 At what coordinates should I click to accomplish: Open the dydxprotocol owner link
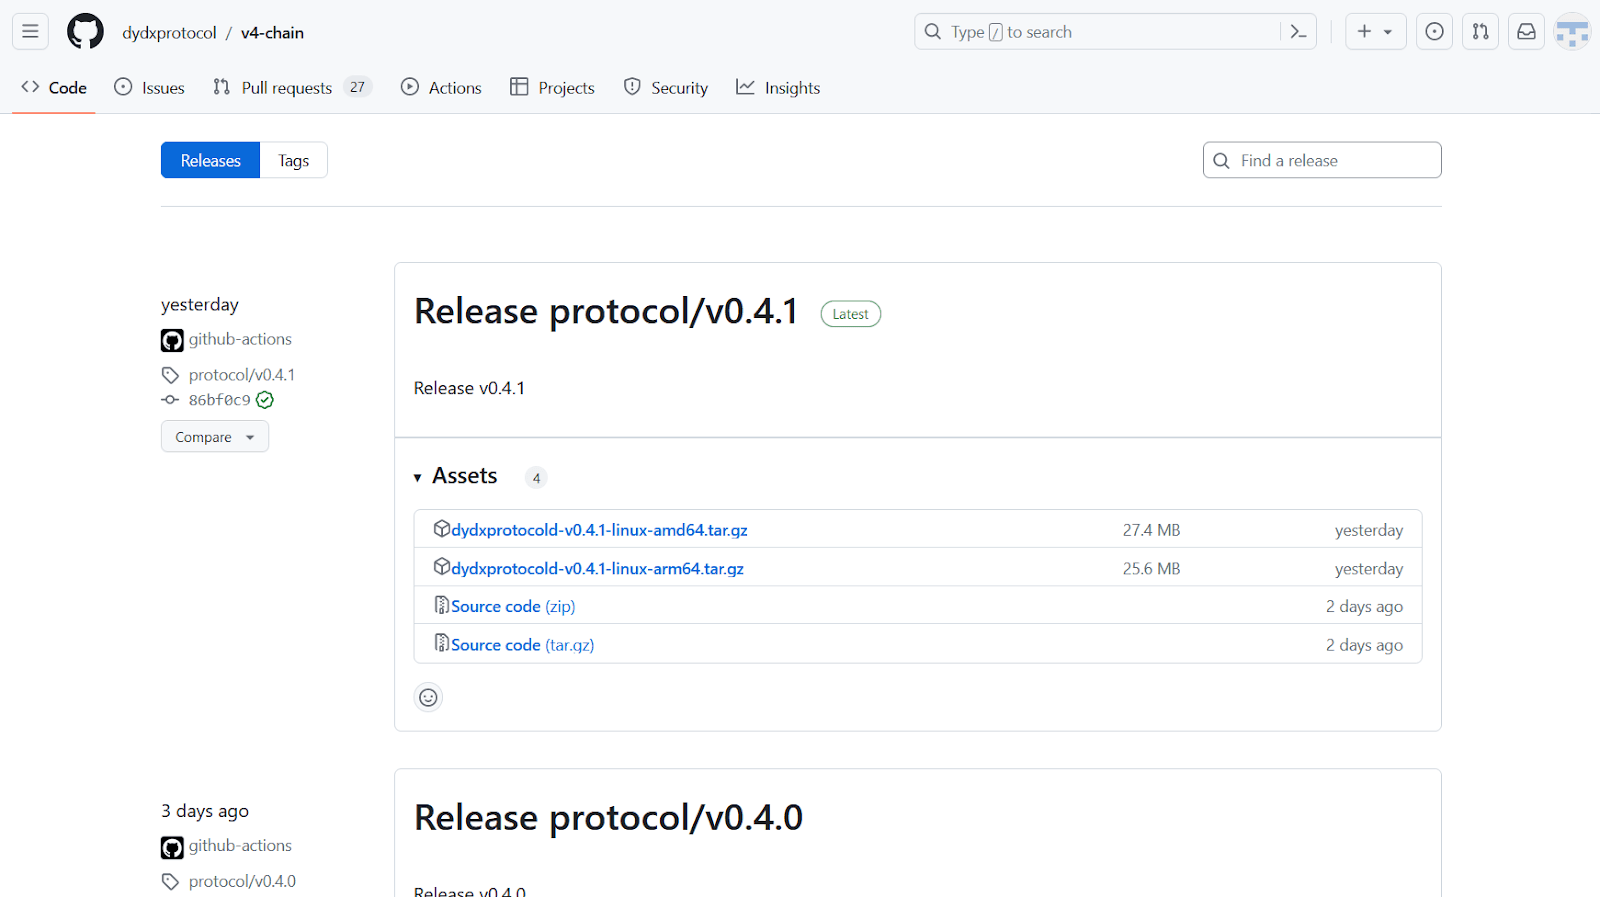(169, 33)
